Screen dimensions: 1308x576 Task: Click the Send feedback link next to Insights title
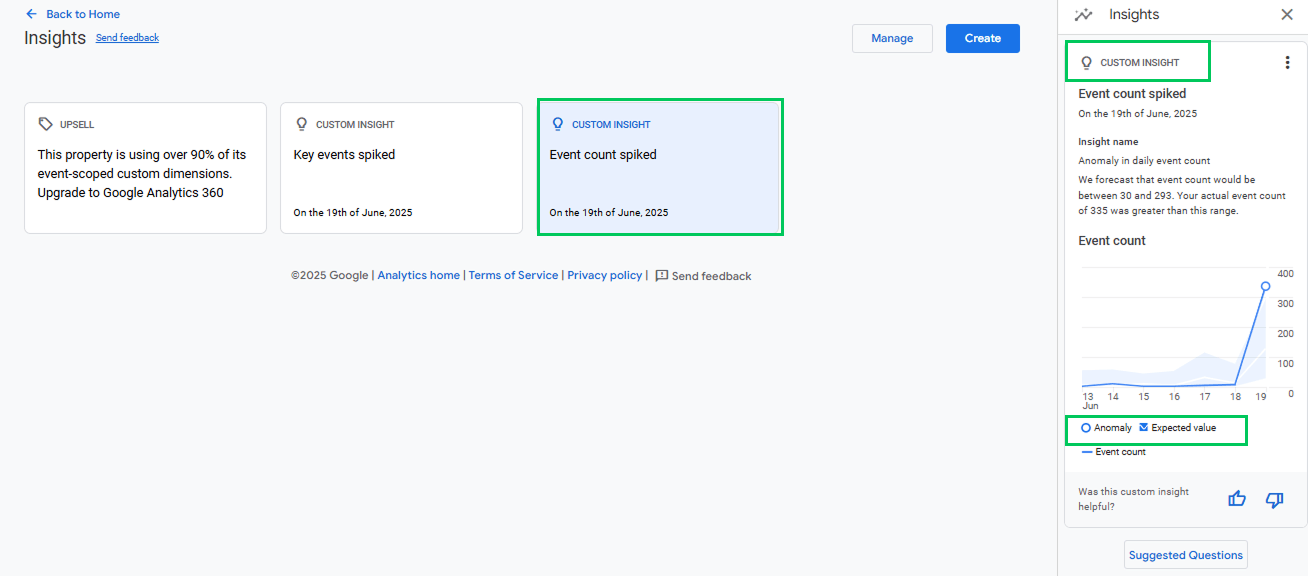pyautogui.click(x=127, y=38)
